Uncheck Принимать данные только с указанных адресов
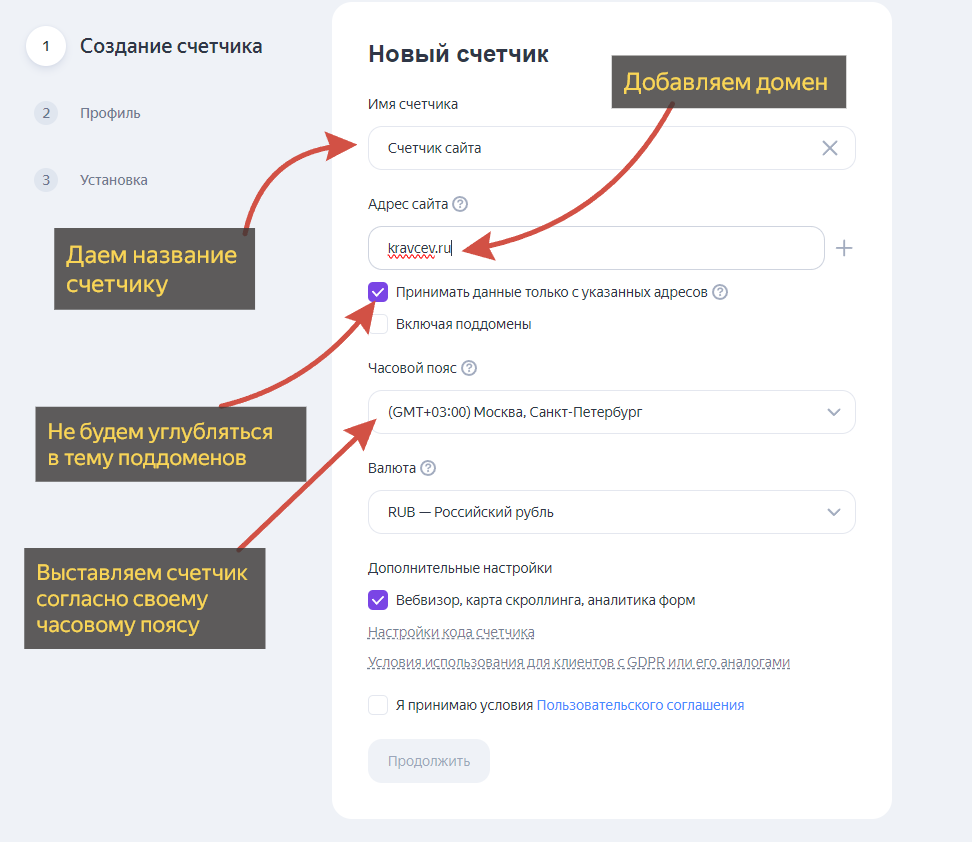The height and width of the screenshot is (842, 972). (x=378, y=292)
